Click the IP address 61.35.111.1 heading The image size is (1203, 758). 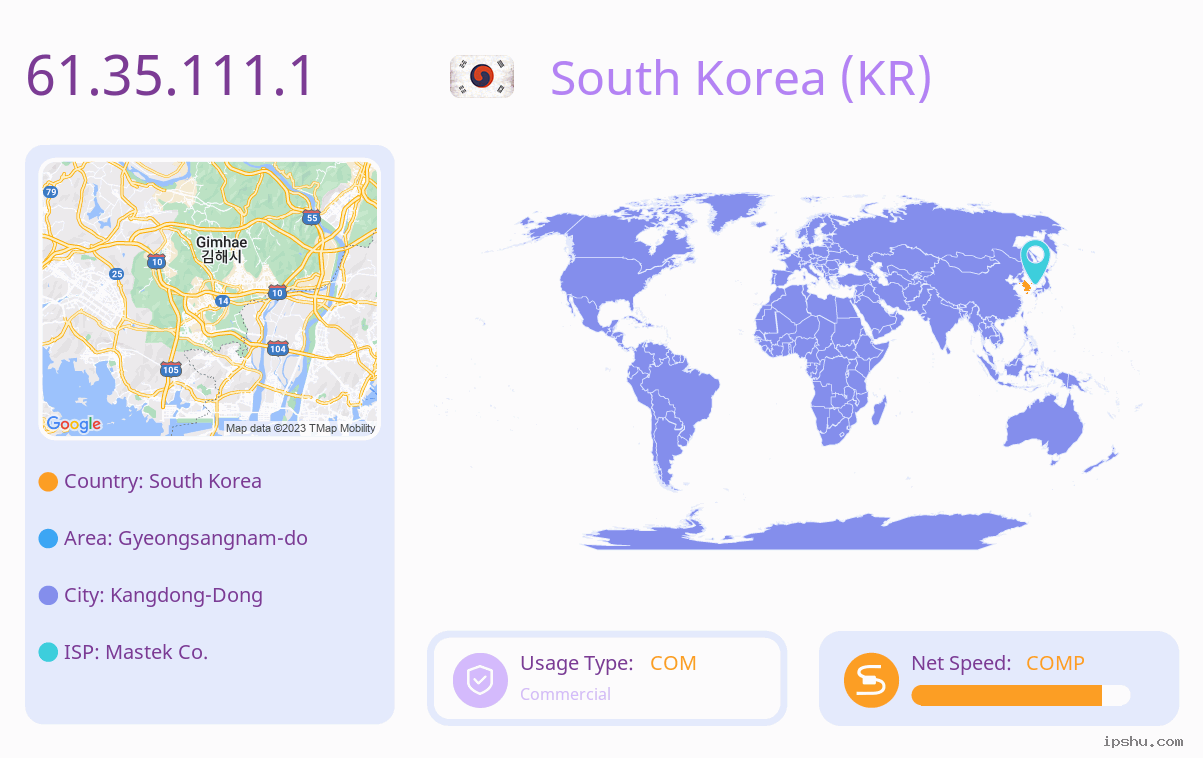pyautogui.click(x=170, y=76)
